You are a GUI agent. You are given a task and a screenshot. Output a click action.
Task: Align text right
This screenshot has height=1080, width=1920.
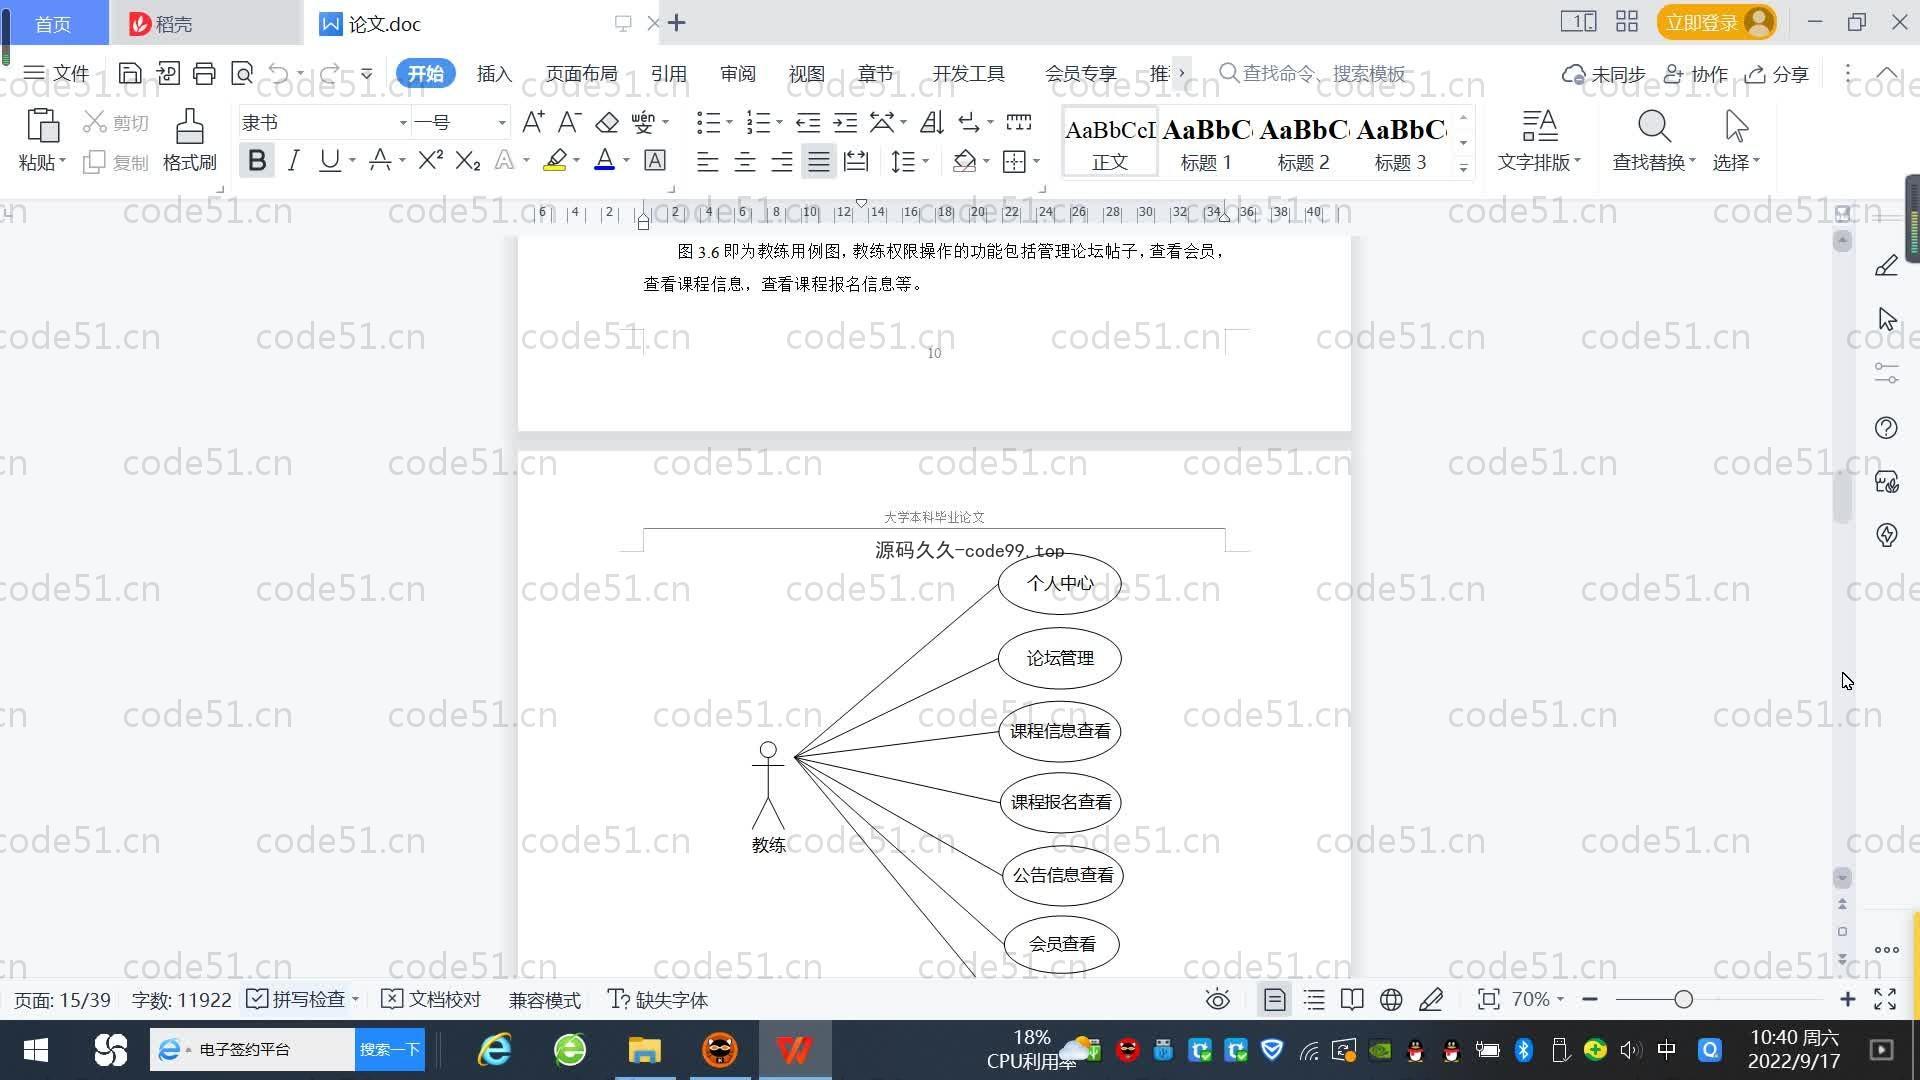[x=782, y=161]
